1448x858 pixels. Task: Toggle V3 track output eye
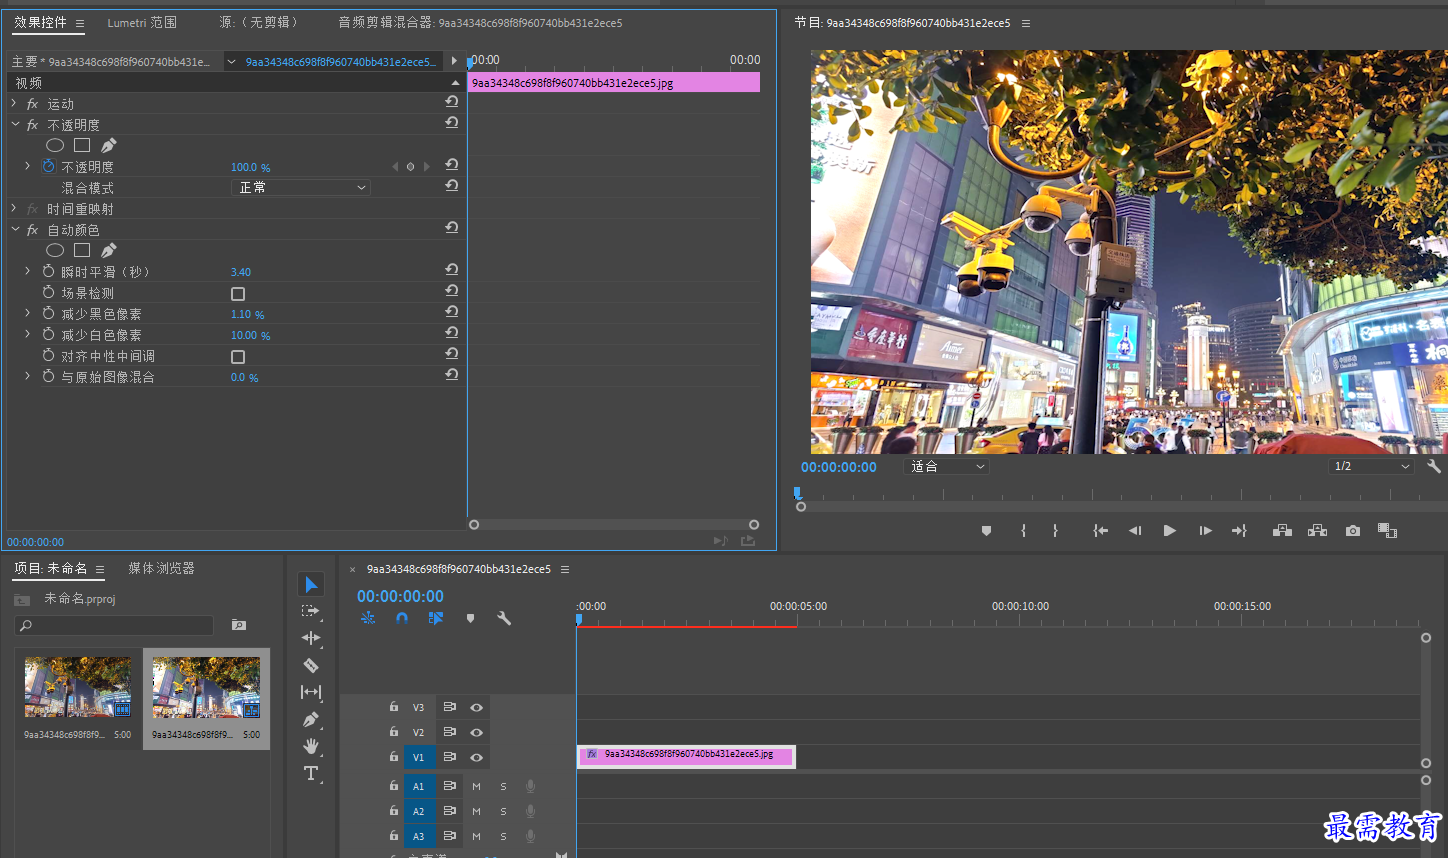(477, 707)
